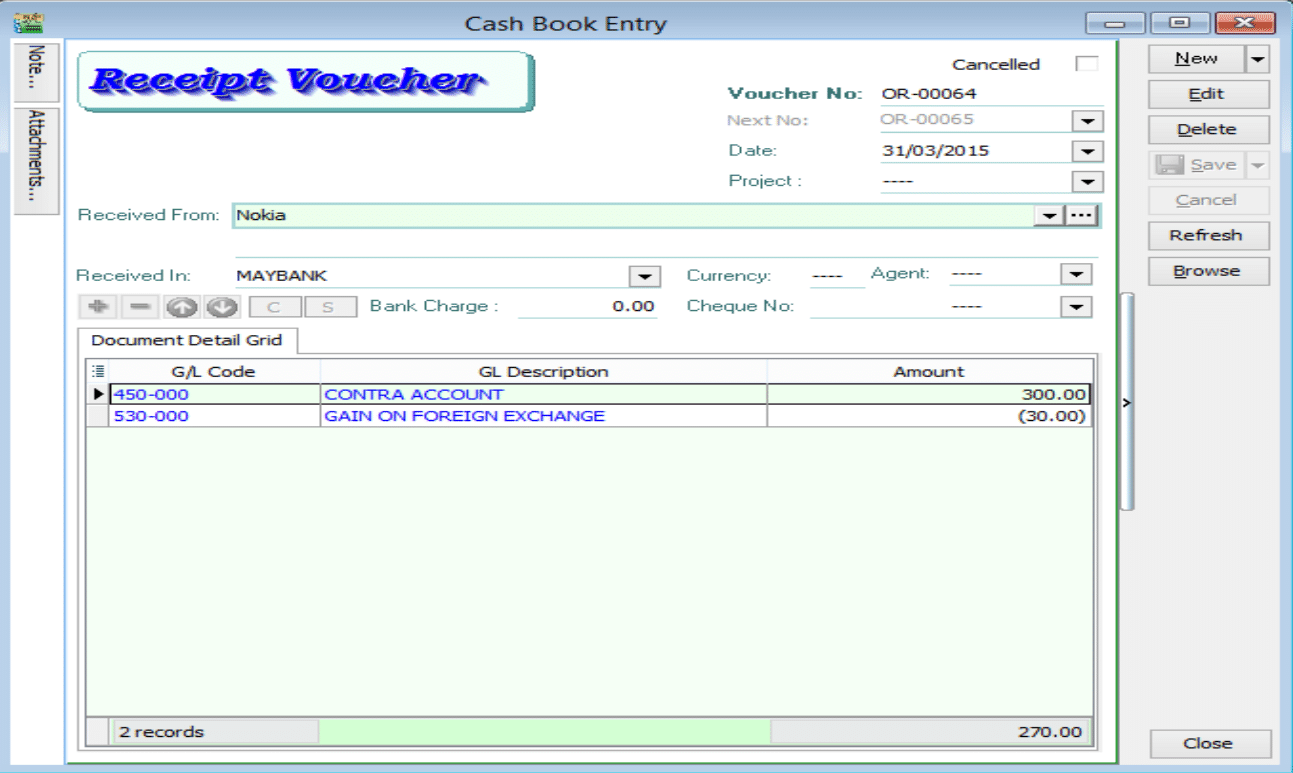
Task: Click the Bank Charge amount field
Action: point(588,306)
